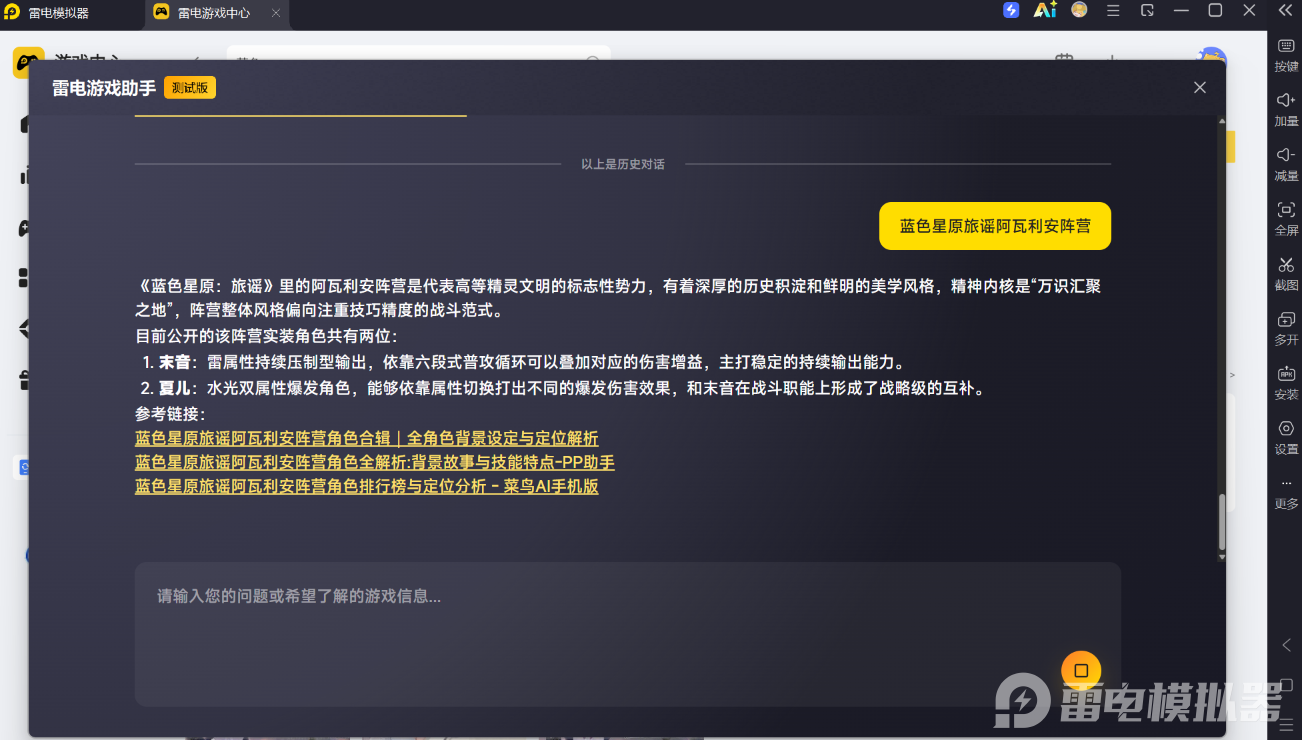This screenshot has width=1302, height=740.
Task: Click the question input field
Action: pos(628,634)
